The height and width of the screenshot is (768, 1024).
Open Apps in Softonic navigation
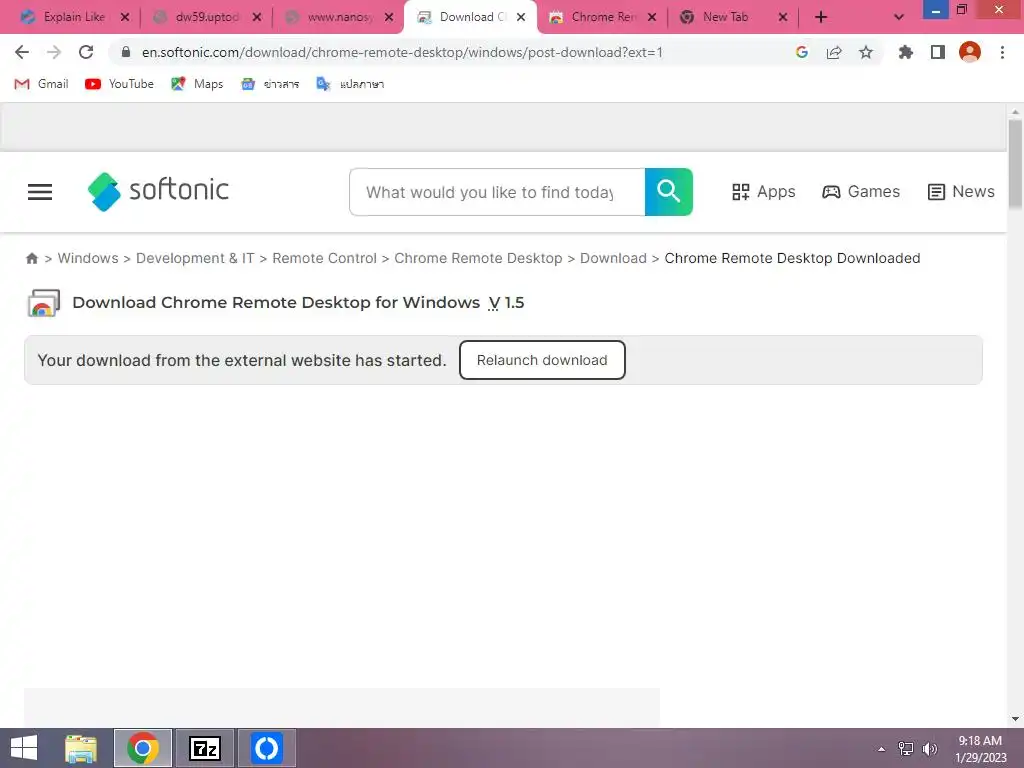763,191
